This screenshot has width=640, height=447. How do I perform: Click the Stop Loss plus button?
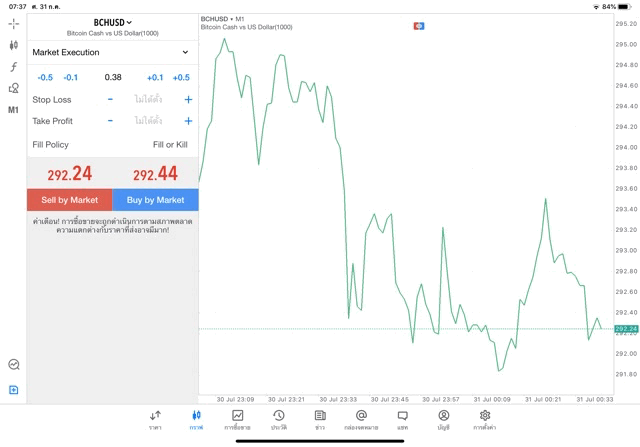[x=188, y=99]
